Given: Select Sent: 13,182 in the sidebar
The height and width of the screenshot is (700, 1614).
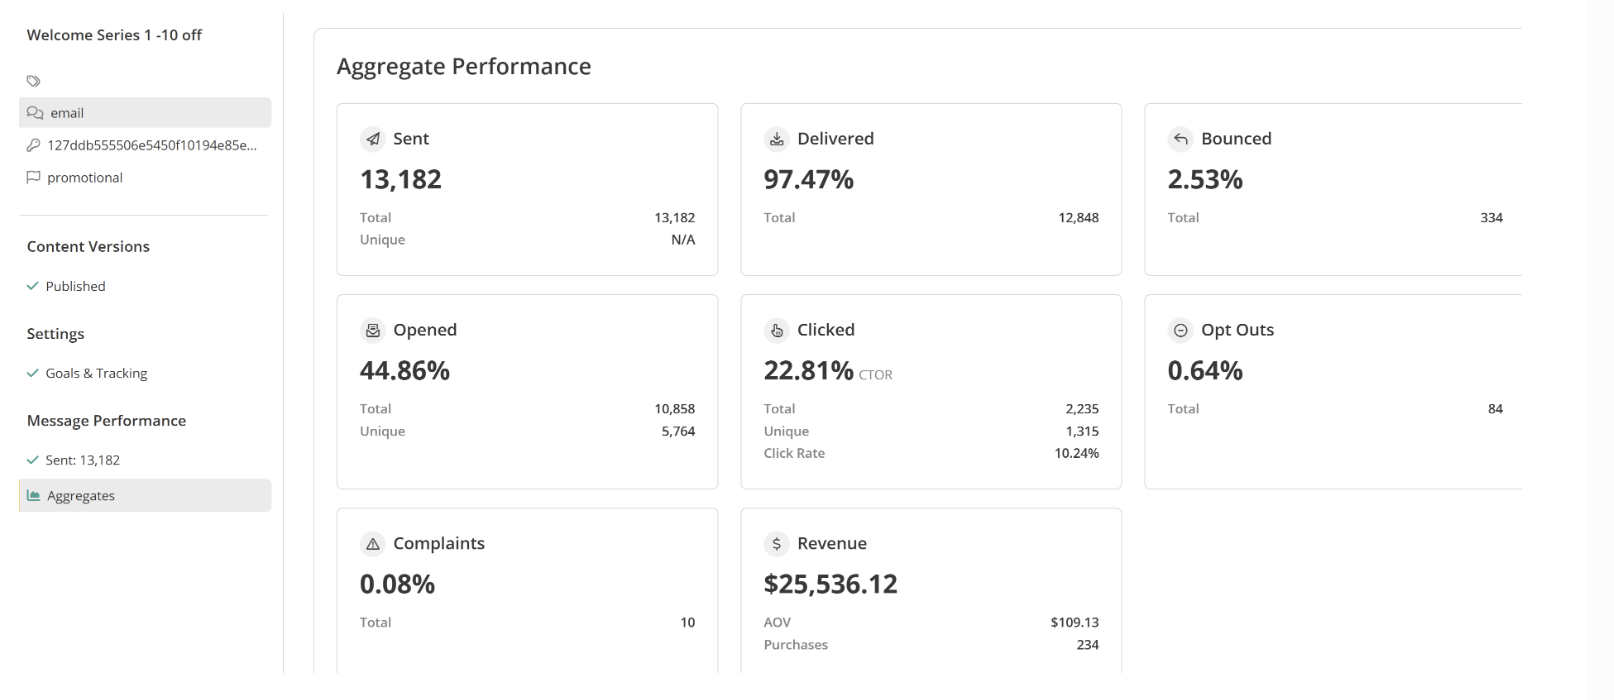Looking at the screenshot, I should [x=81, y=460].
